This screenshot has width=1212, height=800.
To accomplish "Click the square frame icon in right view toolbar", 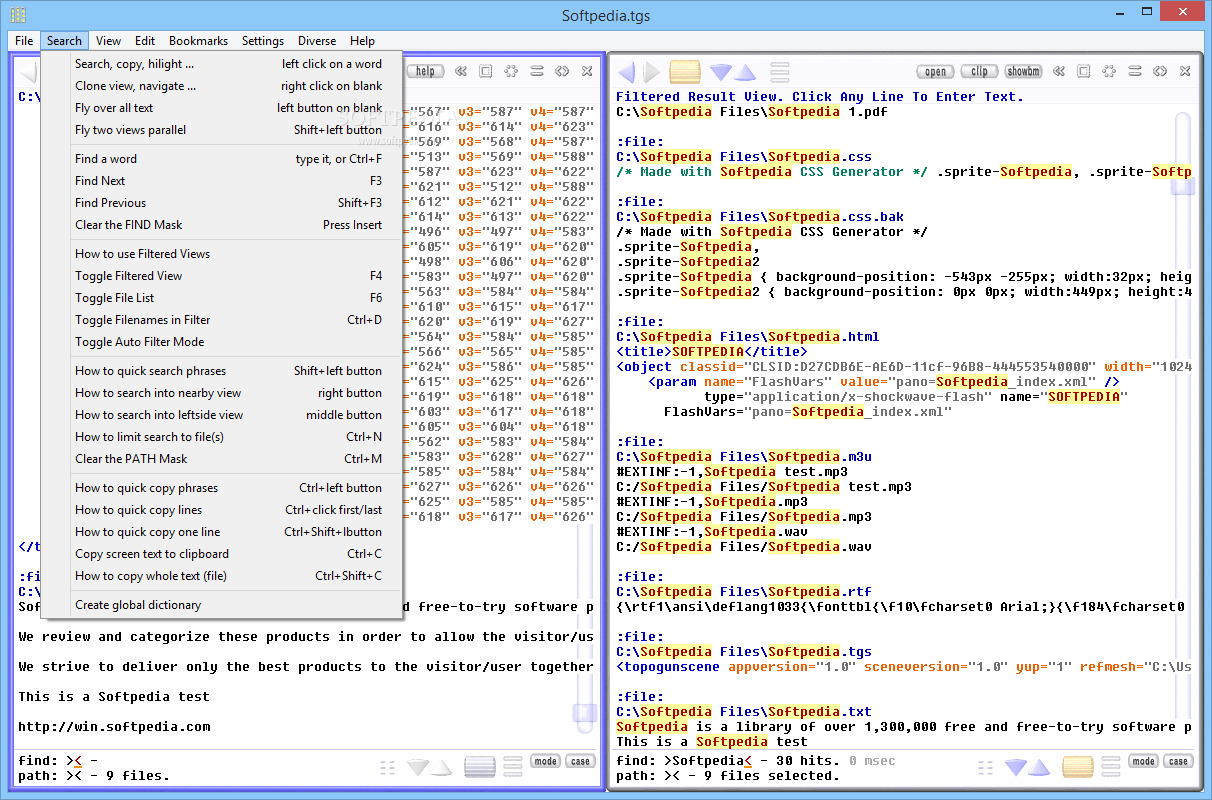I will point(1084,72).
